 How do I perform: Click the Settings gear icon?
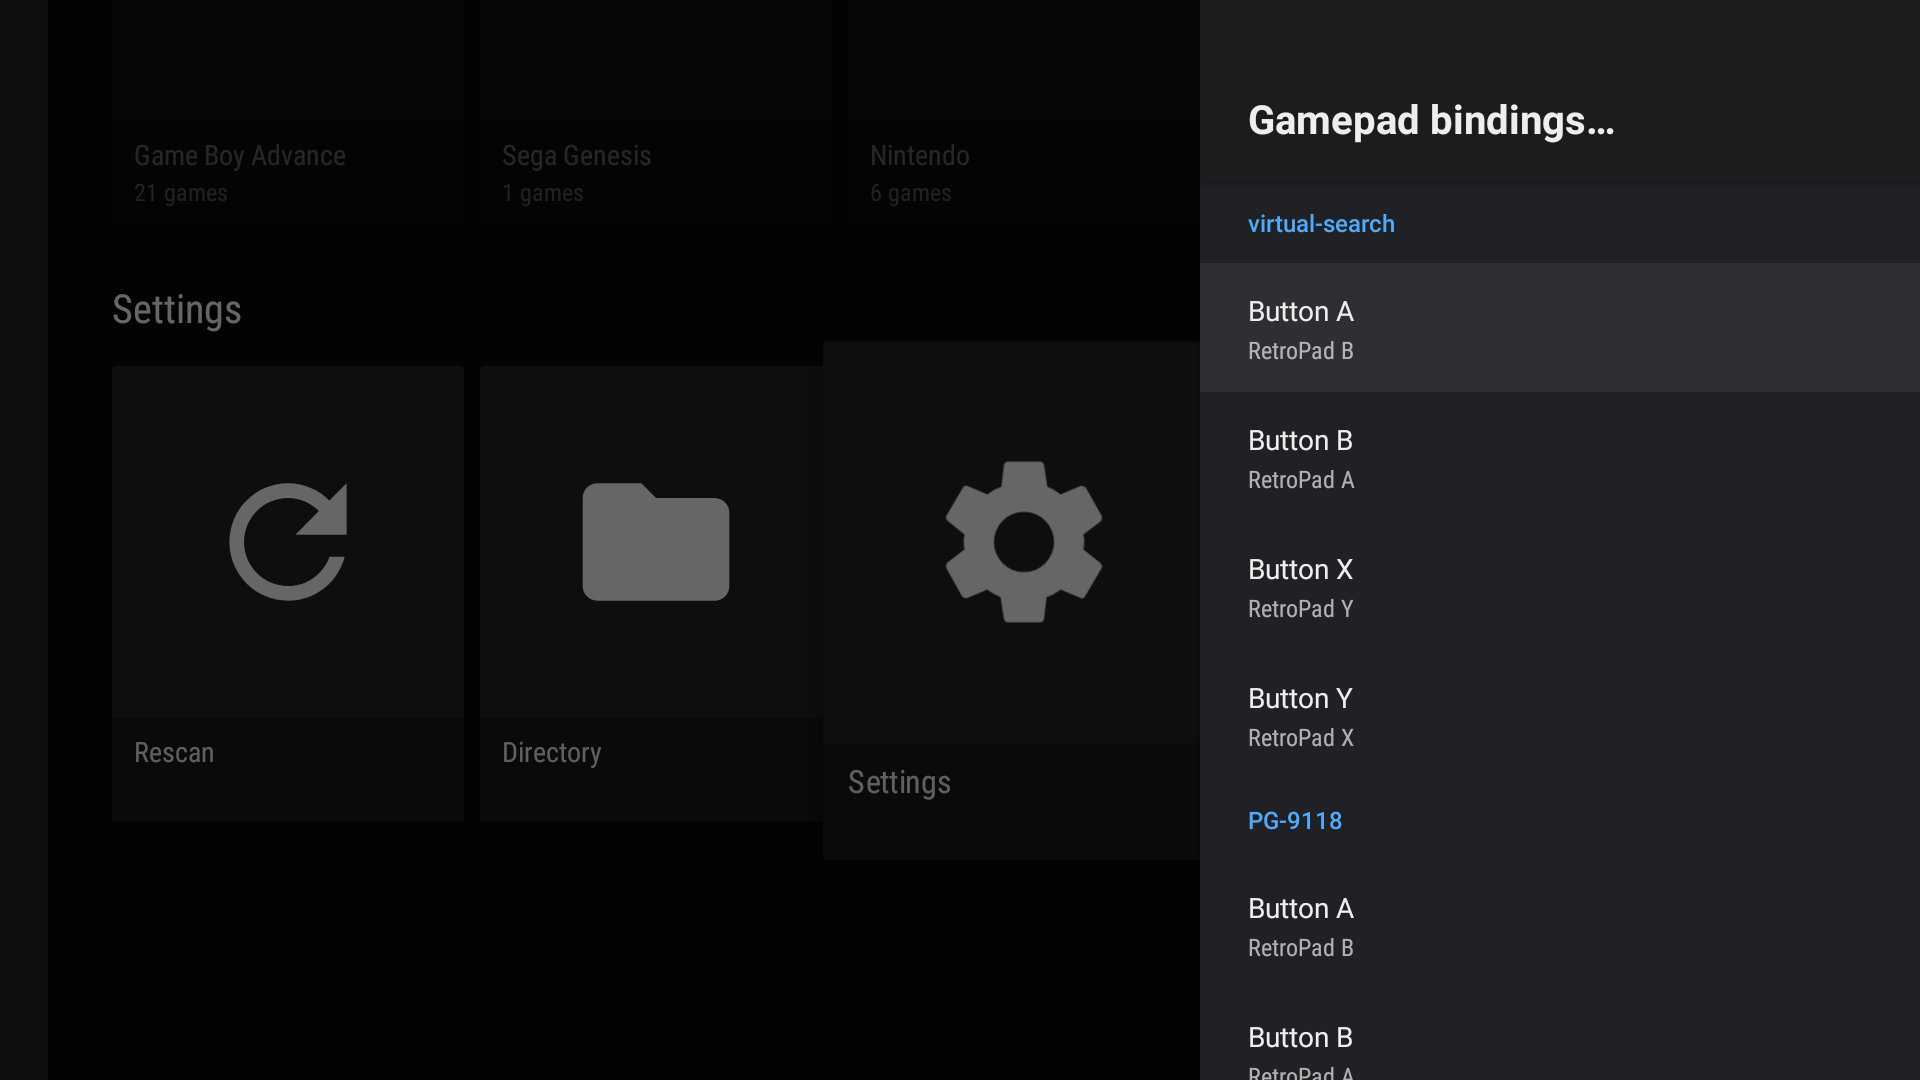(1023, 541)
